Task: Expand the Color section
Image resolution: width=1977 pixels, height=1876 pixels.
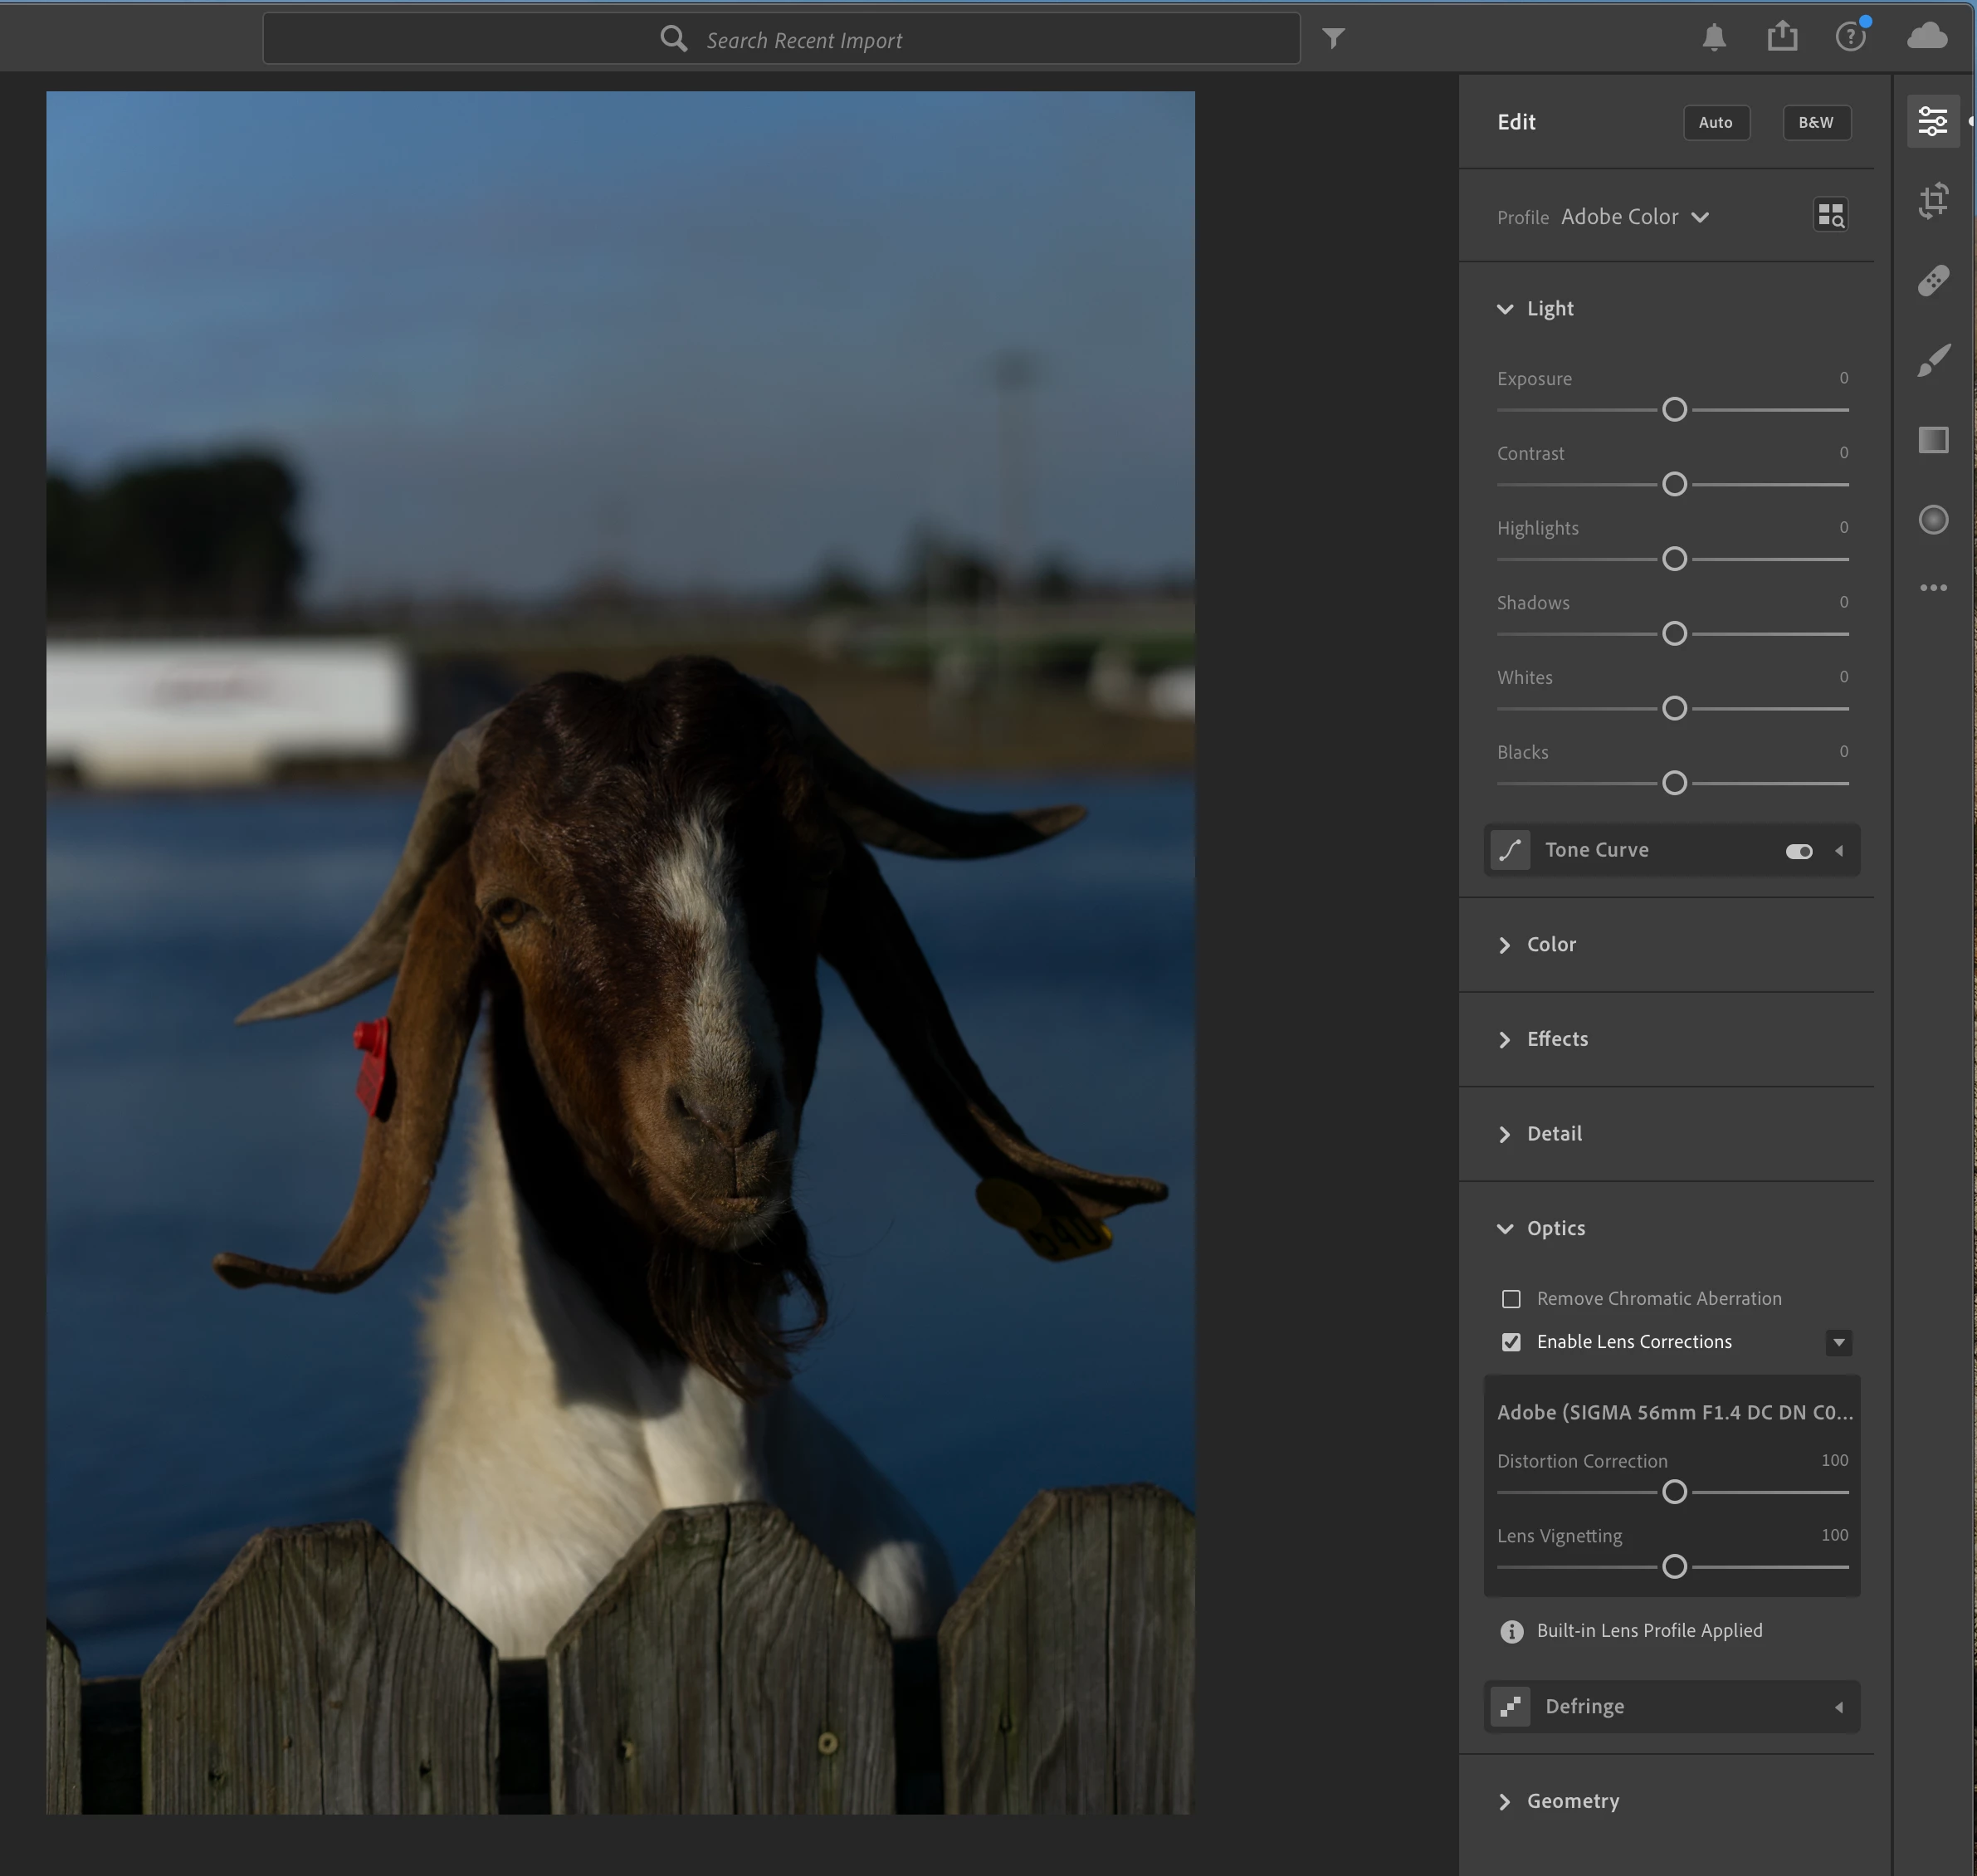Action: pyautogui.click(x=1550, y=945)
